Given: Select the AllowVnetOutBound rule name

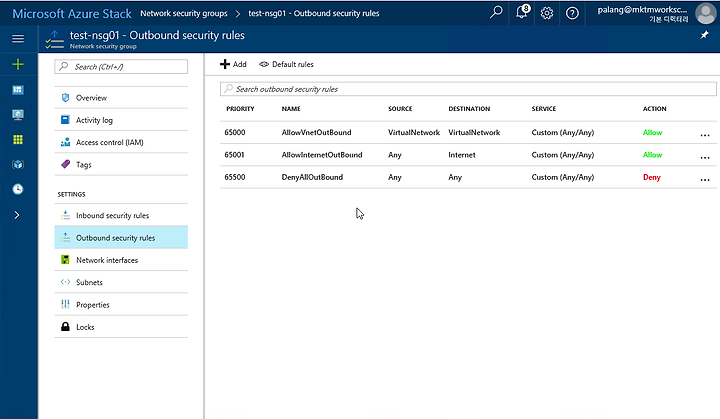Looking at the screenshot, I should click(x=316, y=132).
